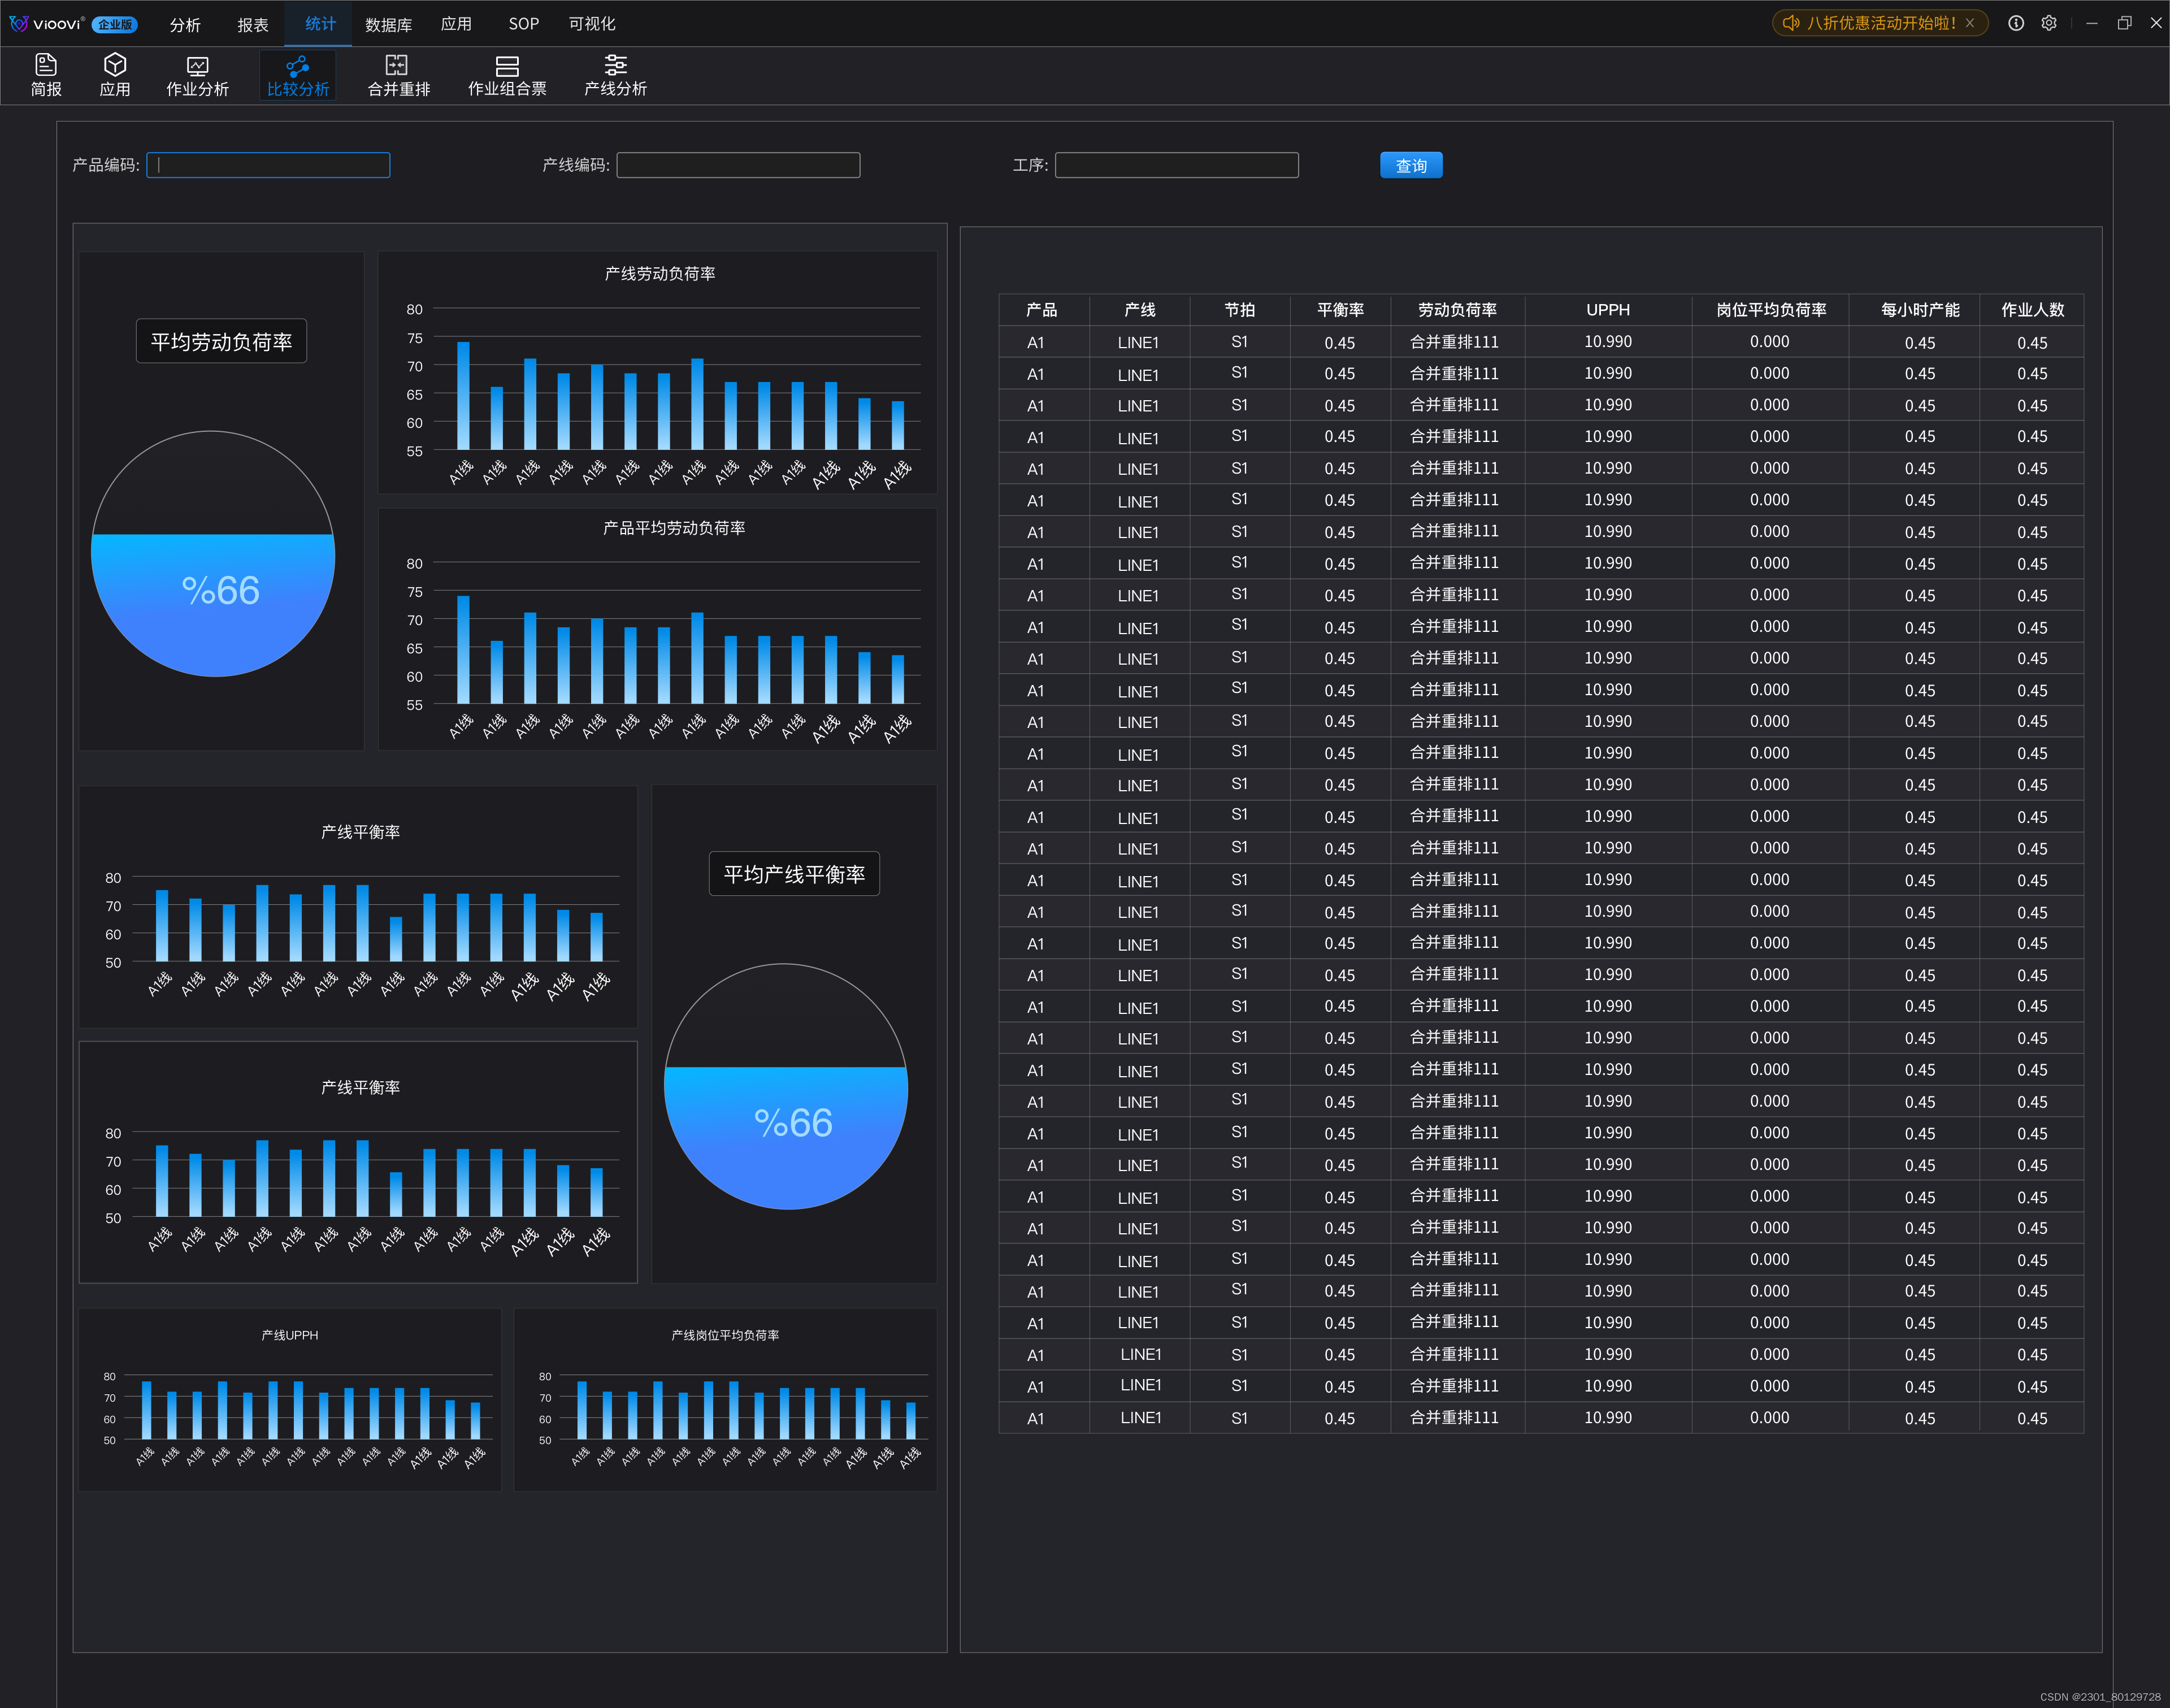Open the SOP menu tab
This screenshot has width=2170, height=1708.
(x=523, y=23)
